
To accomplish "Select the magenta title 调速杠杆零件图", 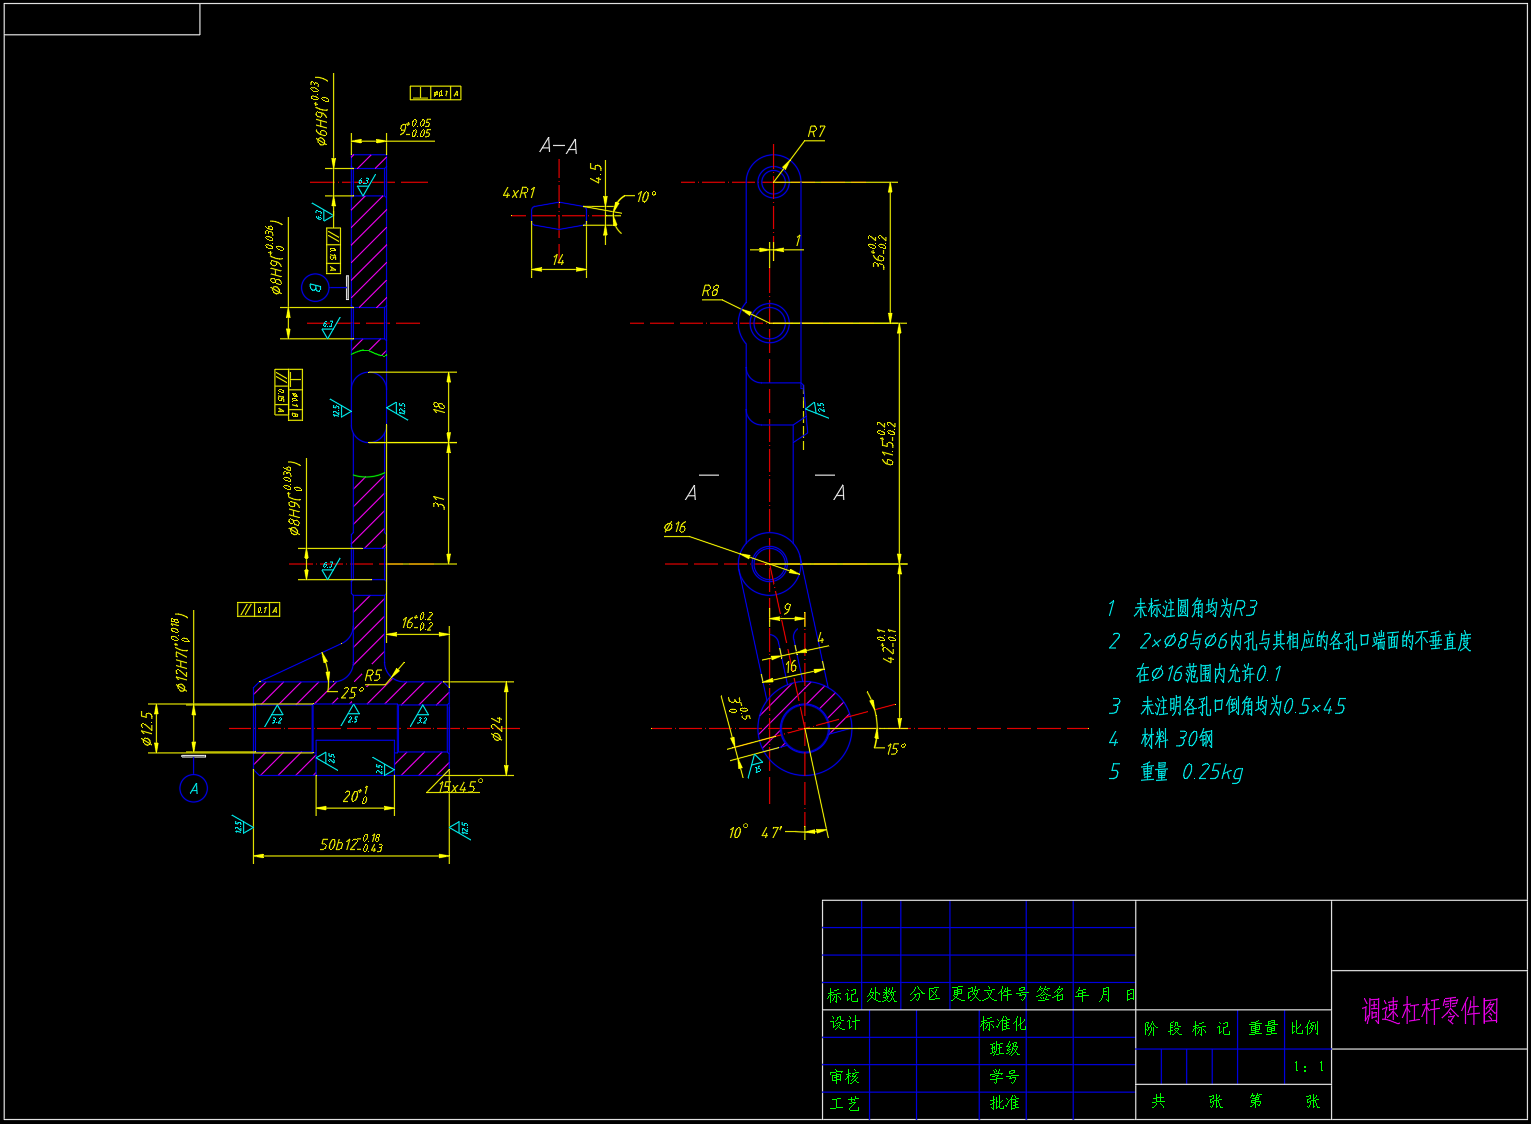I will 1430,1011.
